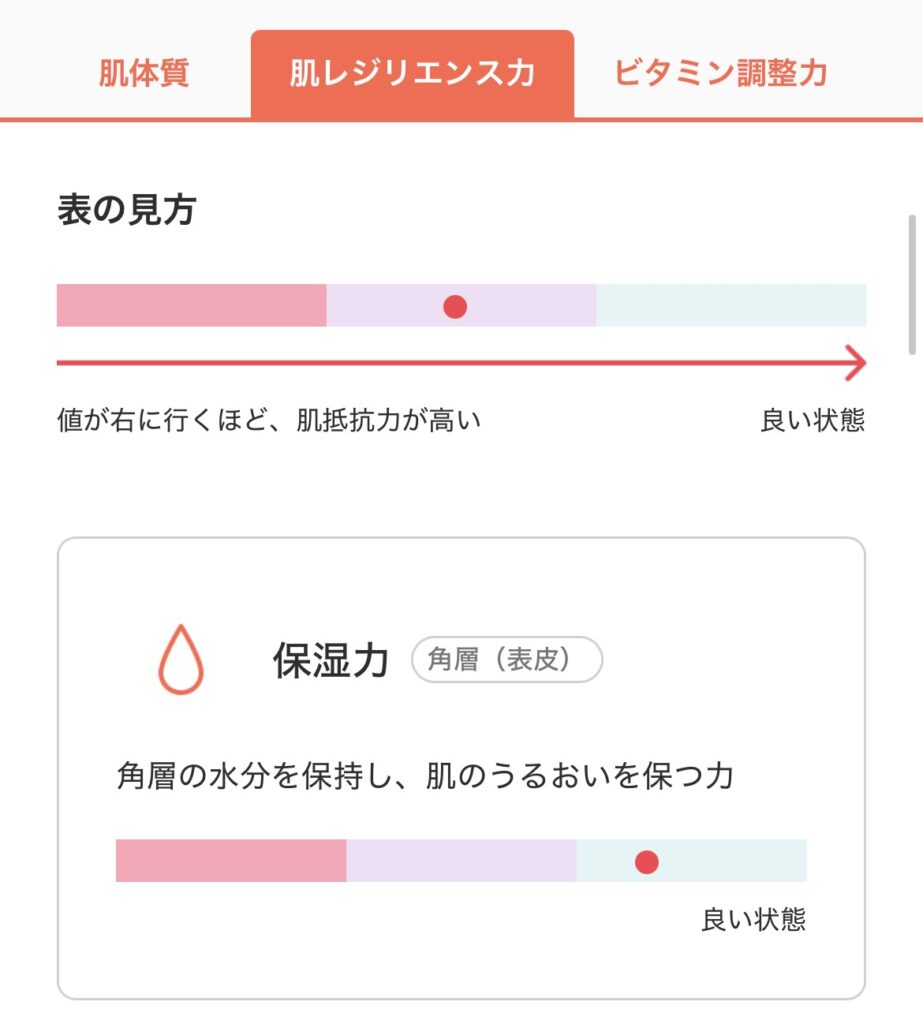Click the page scrollbar thumb
This screenshot has width=923, height=1024.
tap(911, 284)
